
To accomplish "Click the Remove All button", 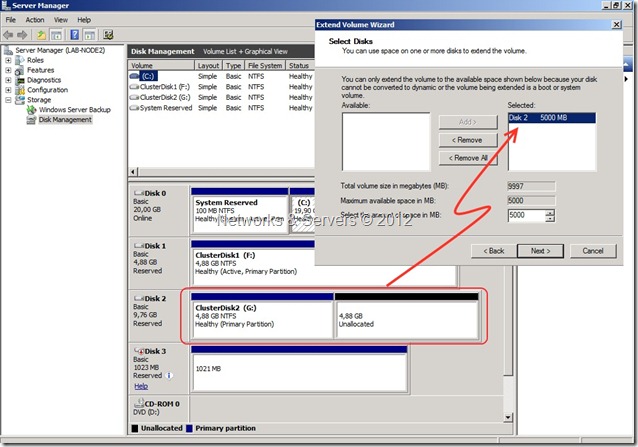I will [468, 158].
